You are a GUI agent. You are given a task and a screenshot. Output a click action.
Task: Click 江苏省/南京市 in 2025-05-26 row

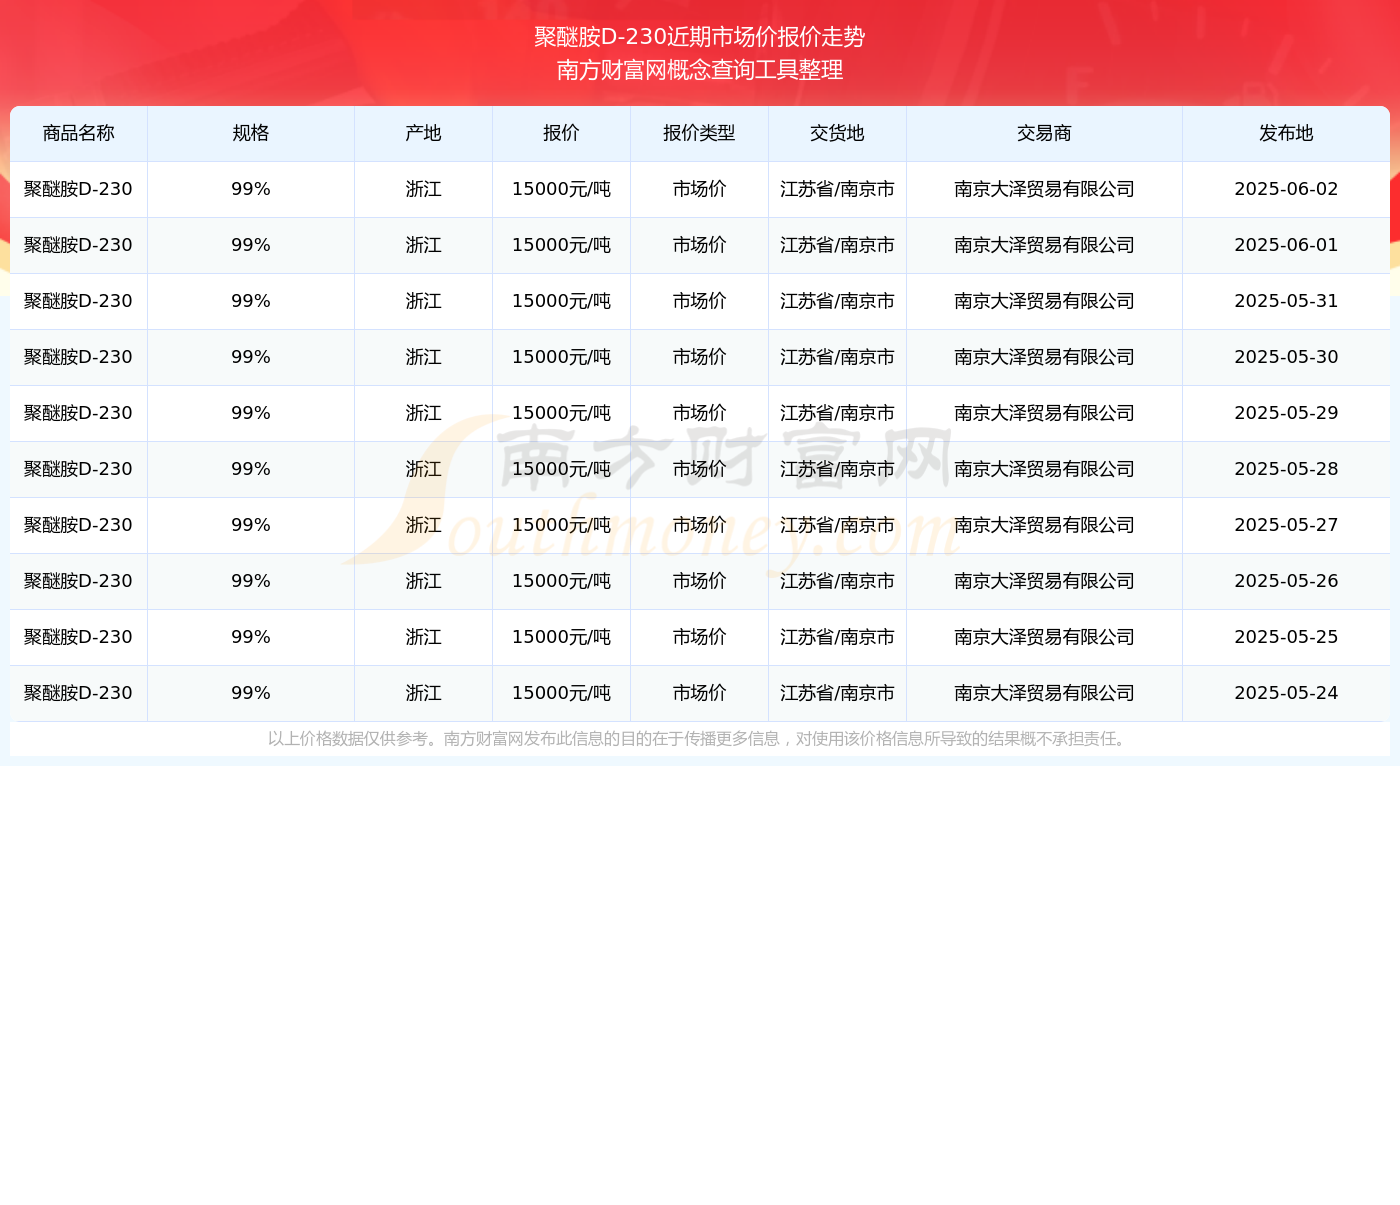[837, 581]
